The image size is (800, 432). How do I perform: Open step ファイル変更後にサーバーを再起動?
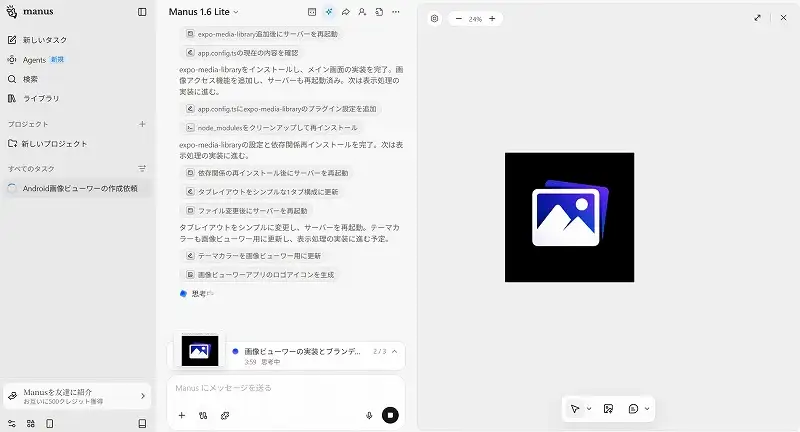(247, 211)
